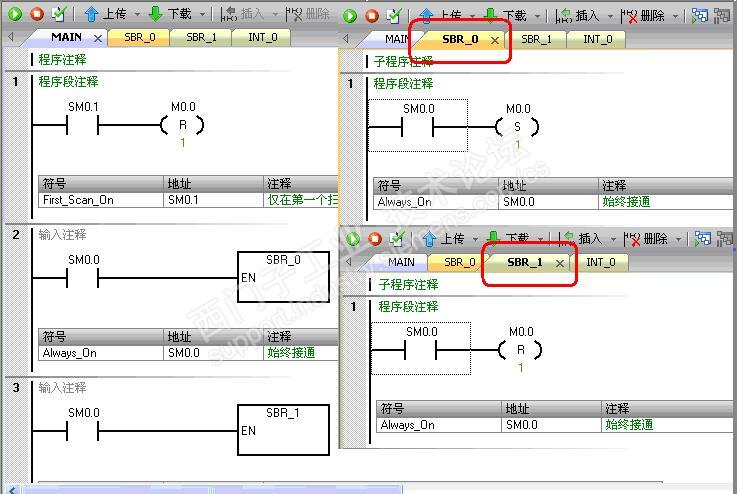Click the 输入注释 comment field of MAIN network 3
This screenshot has width=737, height=494.
62,388
